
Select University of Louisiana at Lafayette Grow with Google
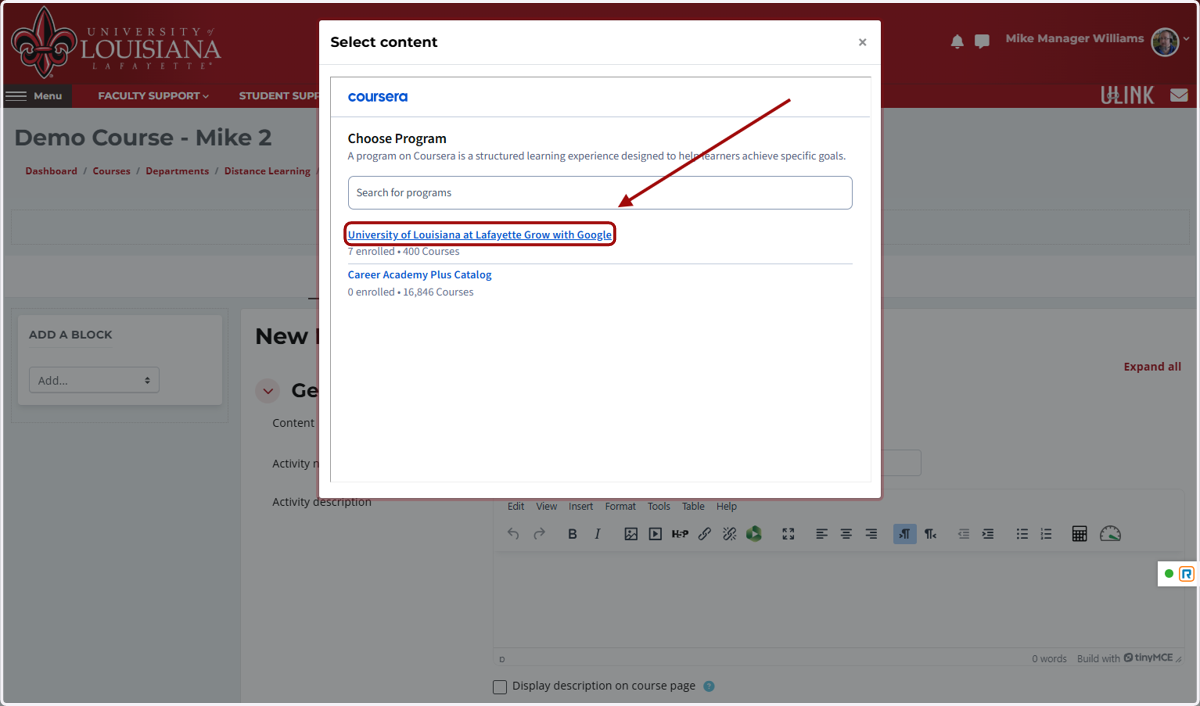tap(480, 235)
